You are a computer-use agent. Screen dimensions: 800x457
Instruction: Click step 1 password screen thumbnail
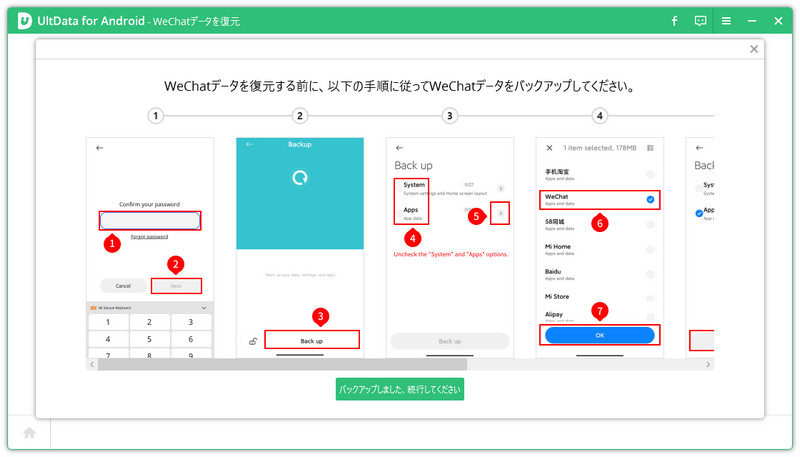[150, 247]
